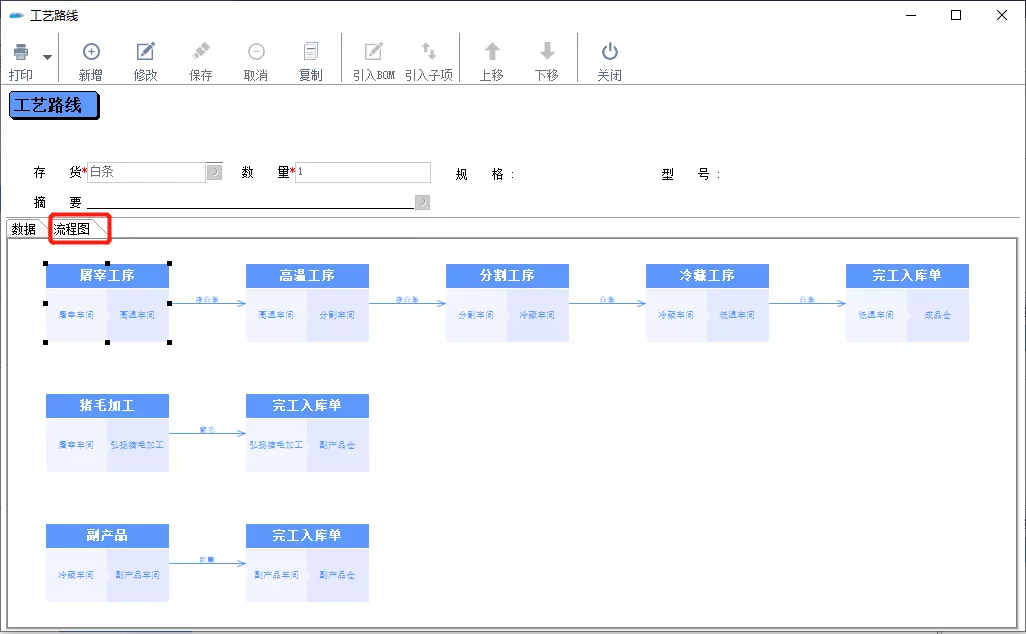Click the 复制 copy icon
The image size is (1026, 634).
[311, 52]
